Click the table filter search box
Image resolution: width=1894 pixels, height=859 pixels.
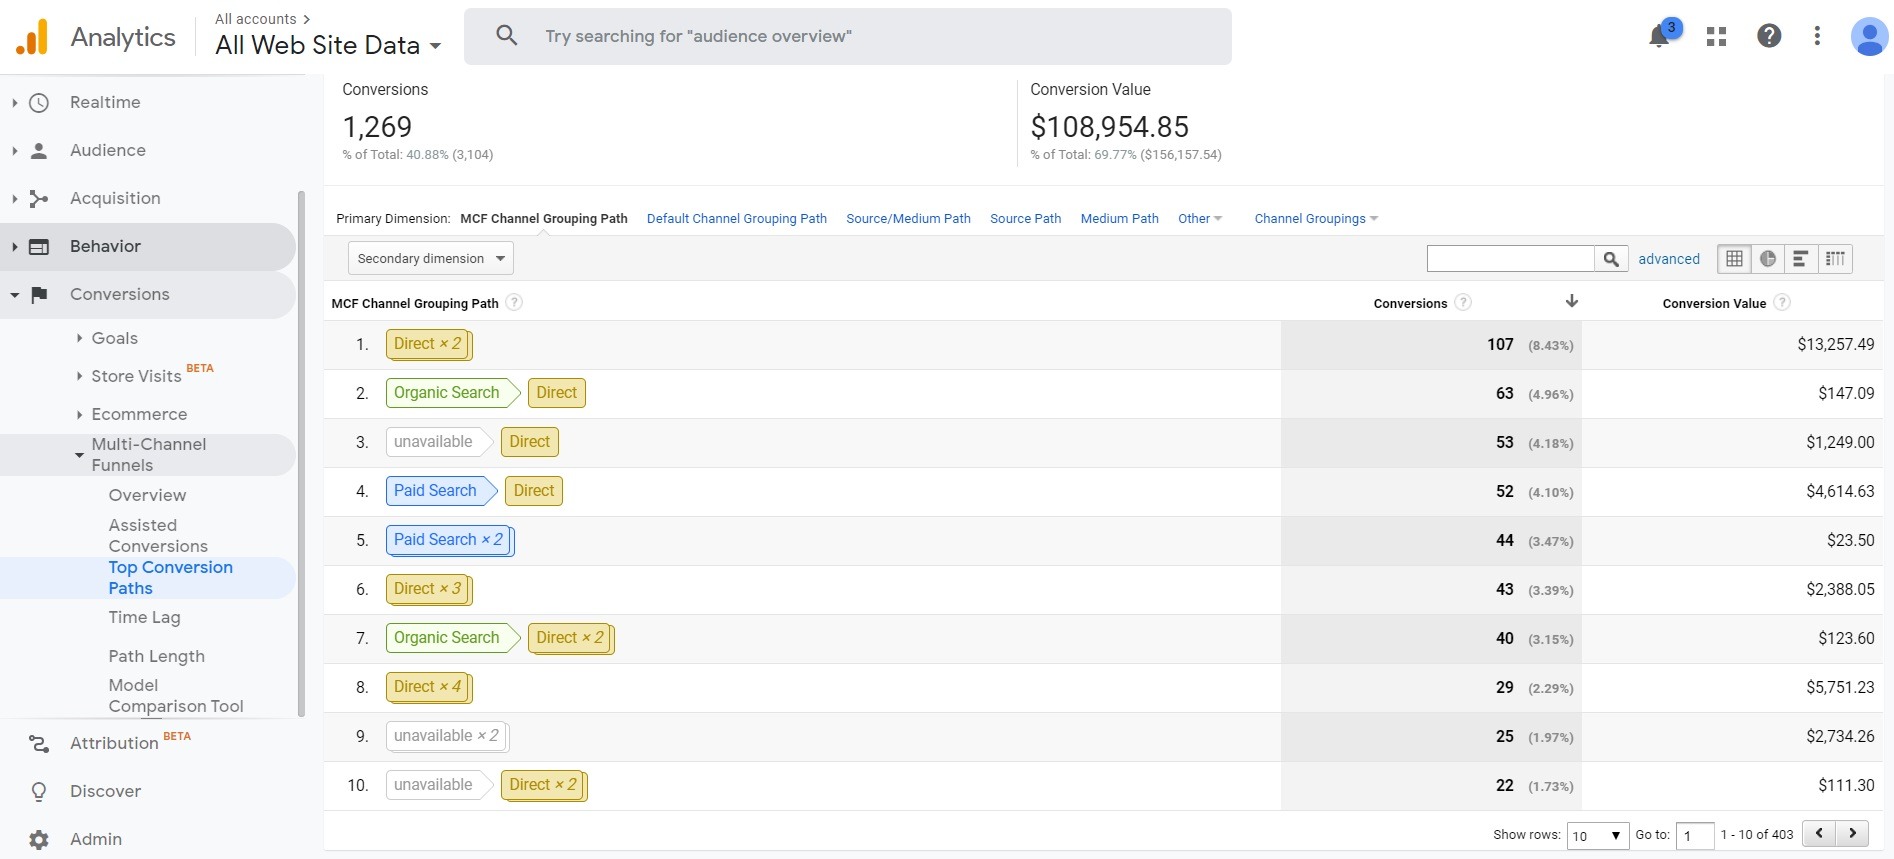pos(1510,259)
